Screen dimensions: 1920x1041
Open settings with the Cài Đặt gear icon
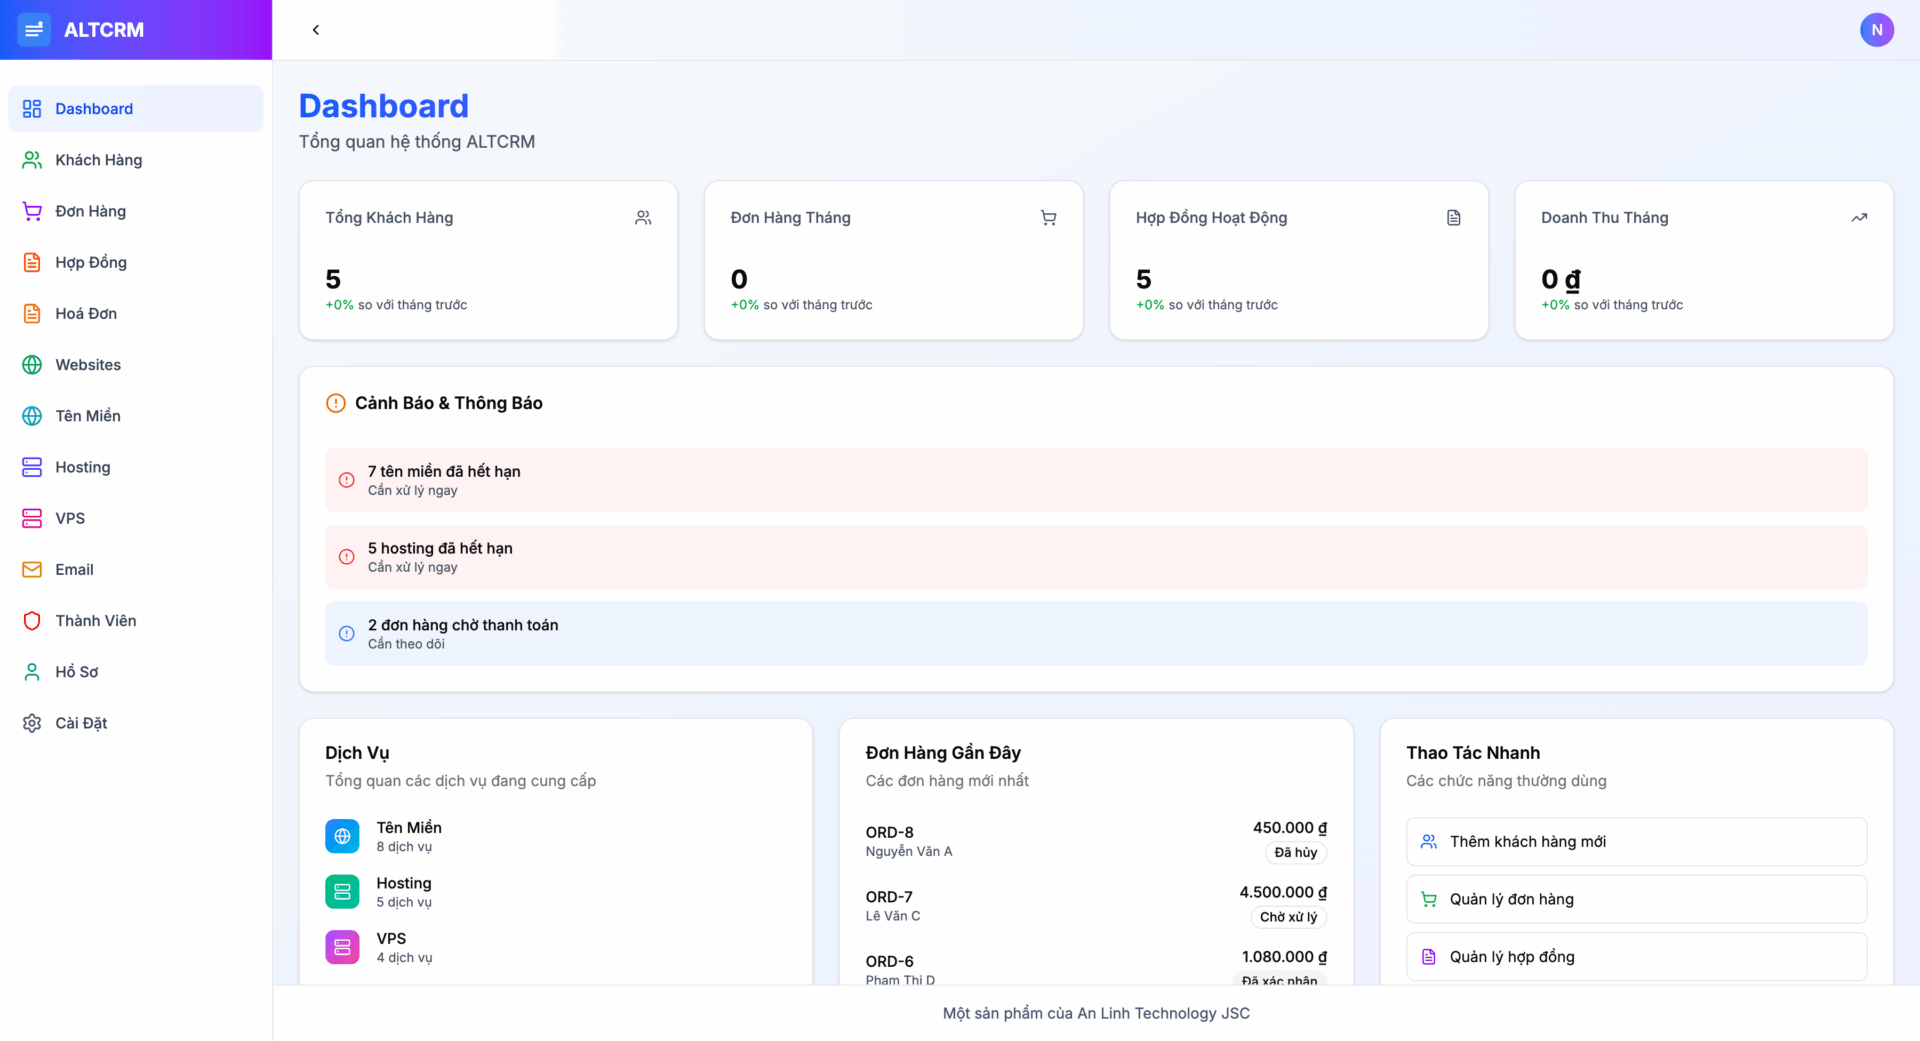[31, 722]
